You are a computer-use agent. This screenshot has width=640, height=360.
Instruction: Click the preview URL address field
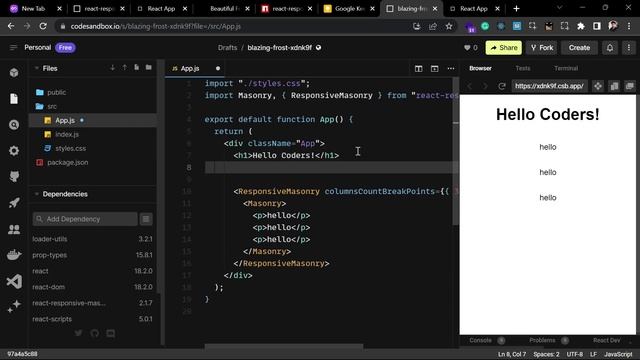(x=549, y=86)
